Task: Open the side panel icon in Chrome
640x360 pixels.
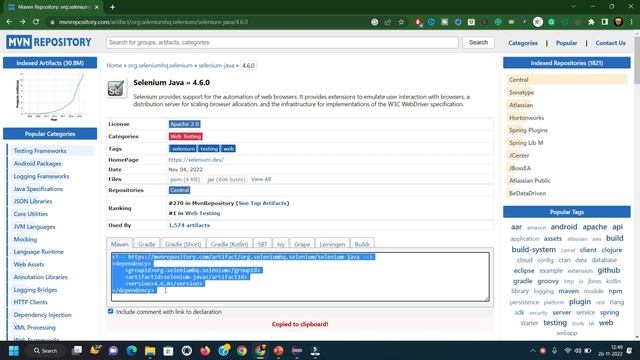Action: pyautogui.click(x=604, y=22)
